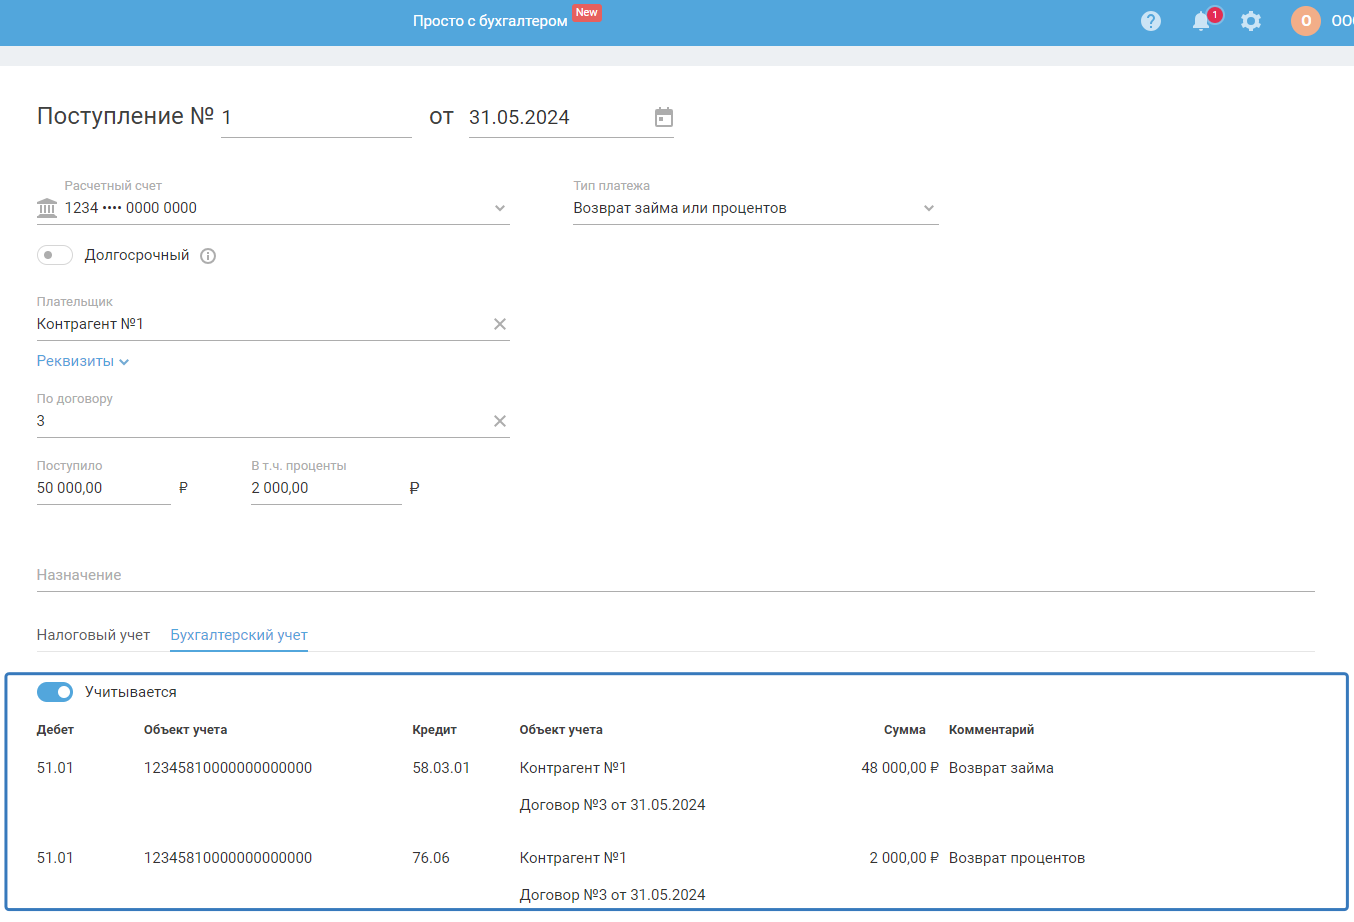Click the Поступило amount field
This screenshot has height=922, width=1354.
(x=103, y=488)
